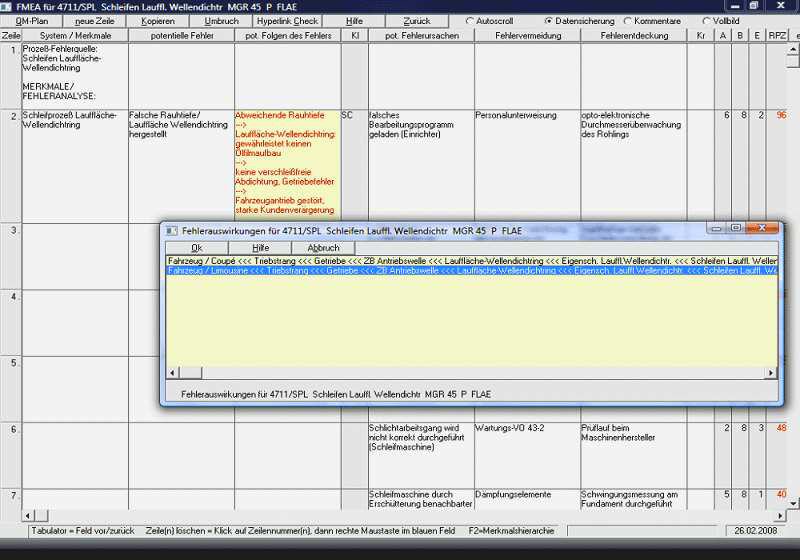The image size is (800, 560).
Task: Add a row with neue Zeile
Action: click(94, 21)
